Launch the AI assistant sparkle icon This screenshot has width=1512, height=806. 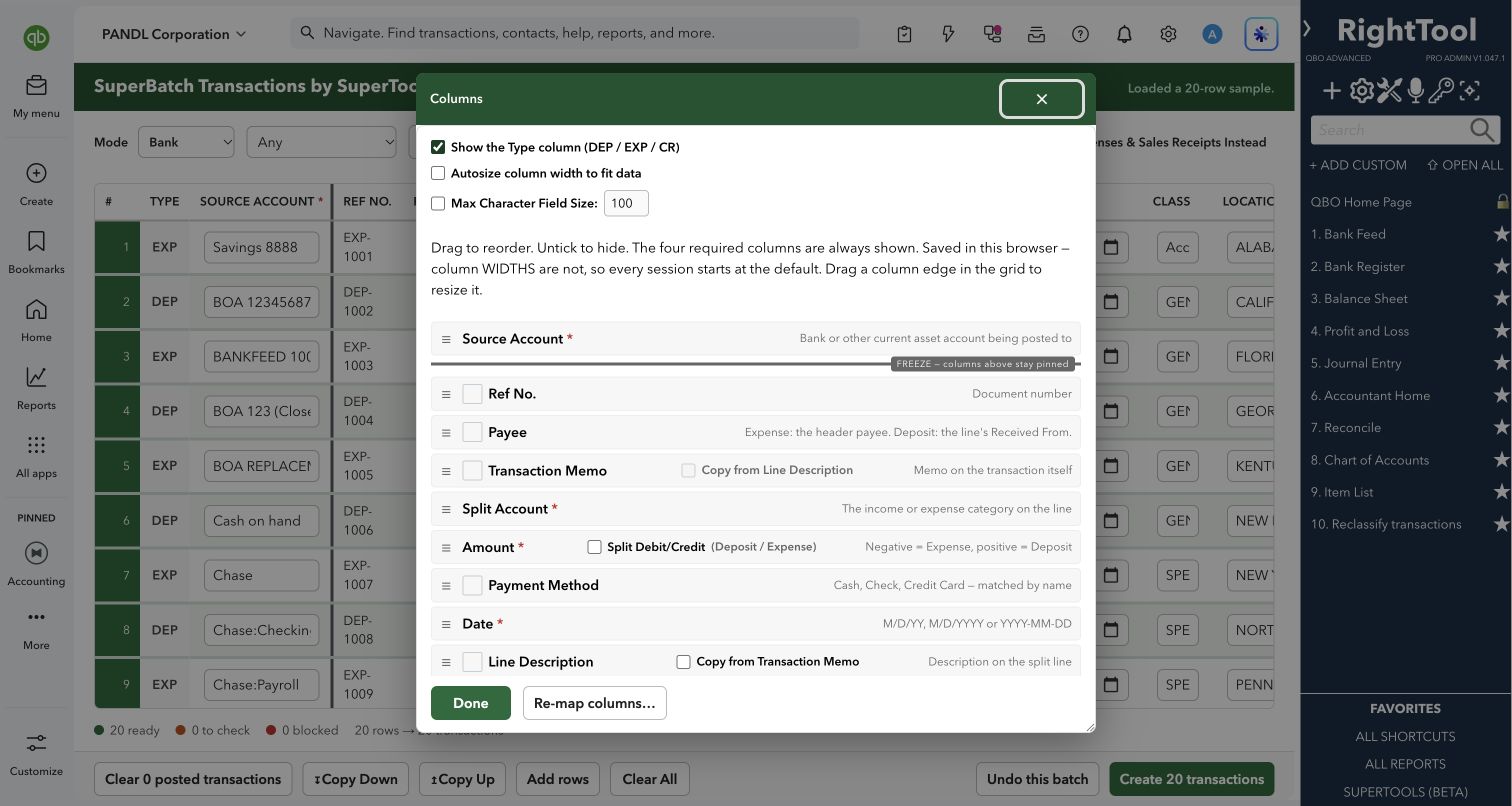click(1261, 34)
